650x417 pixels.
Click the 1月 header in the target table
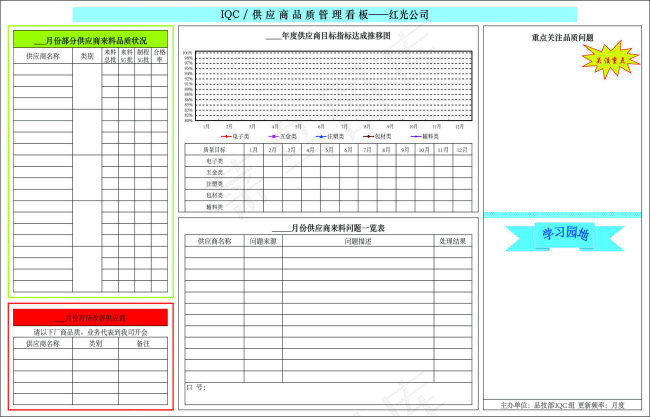coord(254,150)
